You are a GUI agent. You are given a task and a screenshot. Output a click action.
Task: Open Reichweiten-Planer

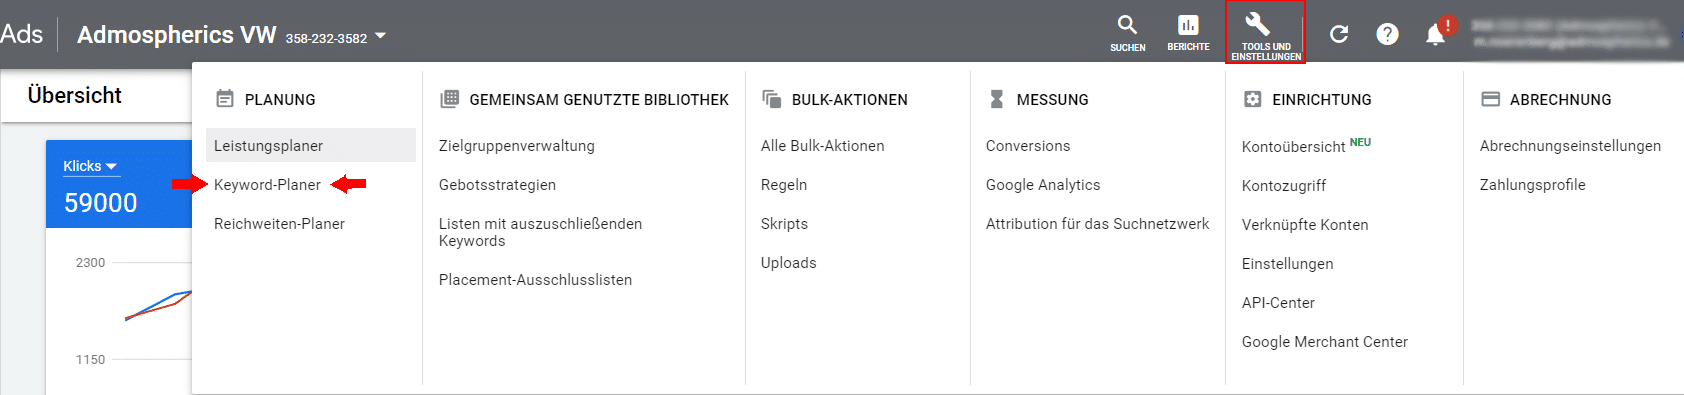click(x=279, y=224)
